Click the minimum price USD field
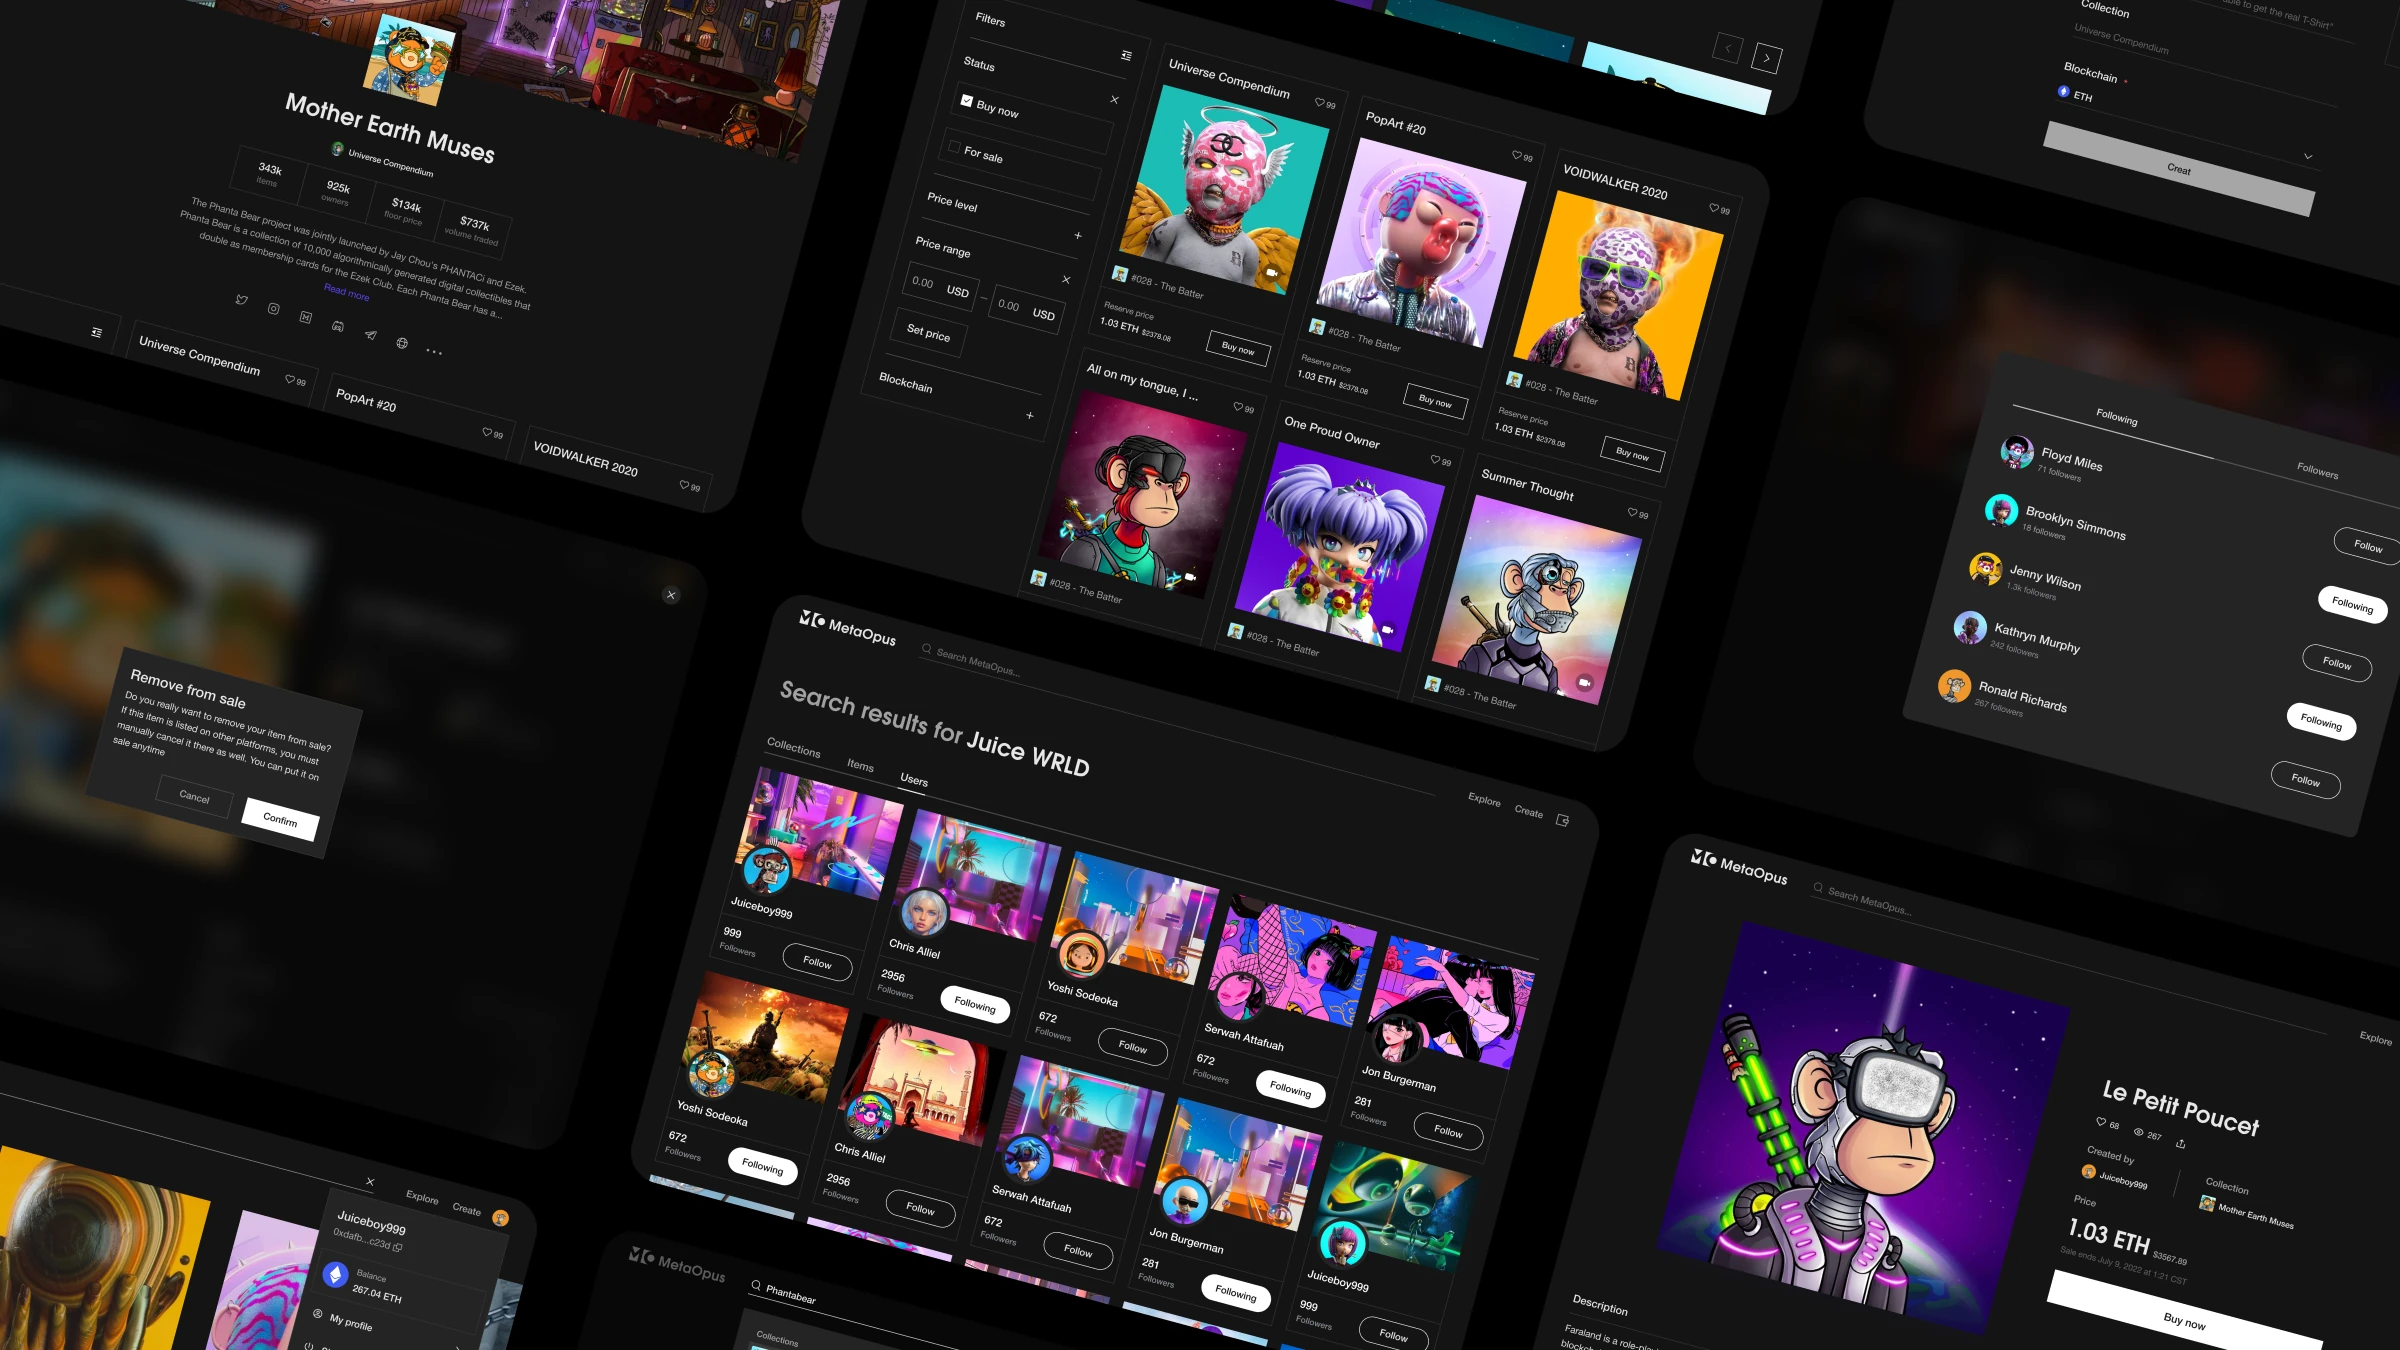This screenshot has height=1350, width=2400. [x=941, y=287]
